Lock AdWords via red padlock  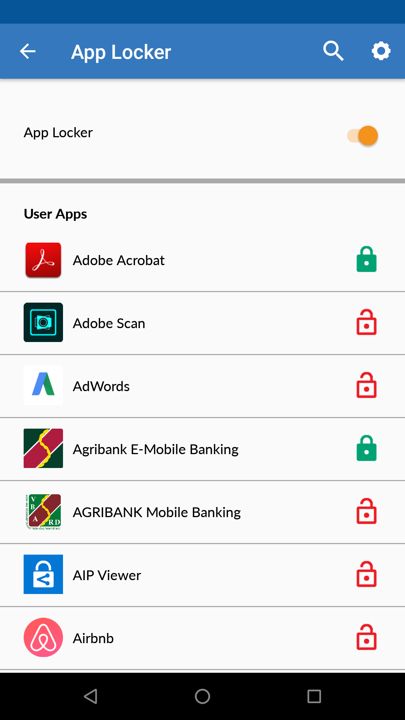pos(366,385)
